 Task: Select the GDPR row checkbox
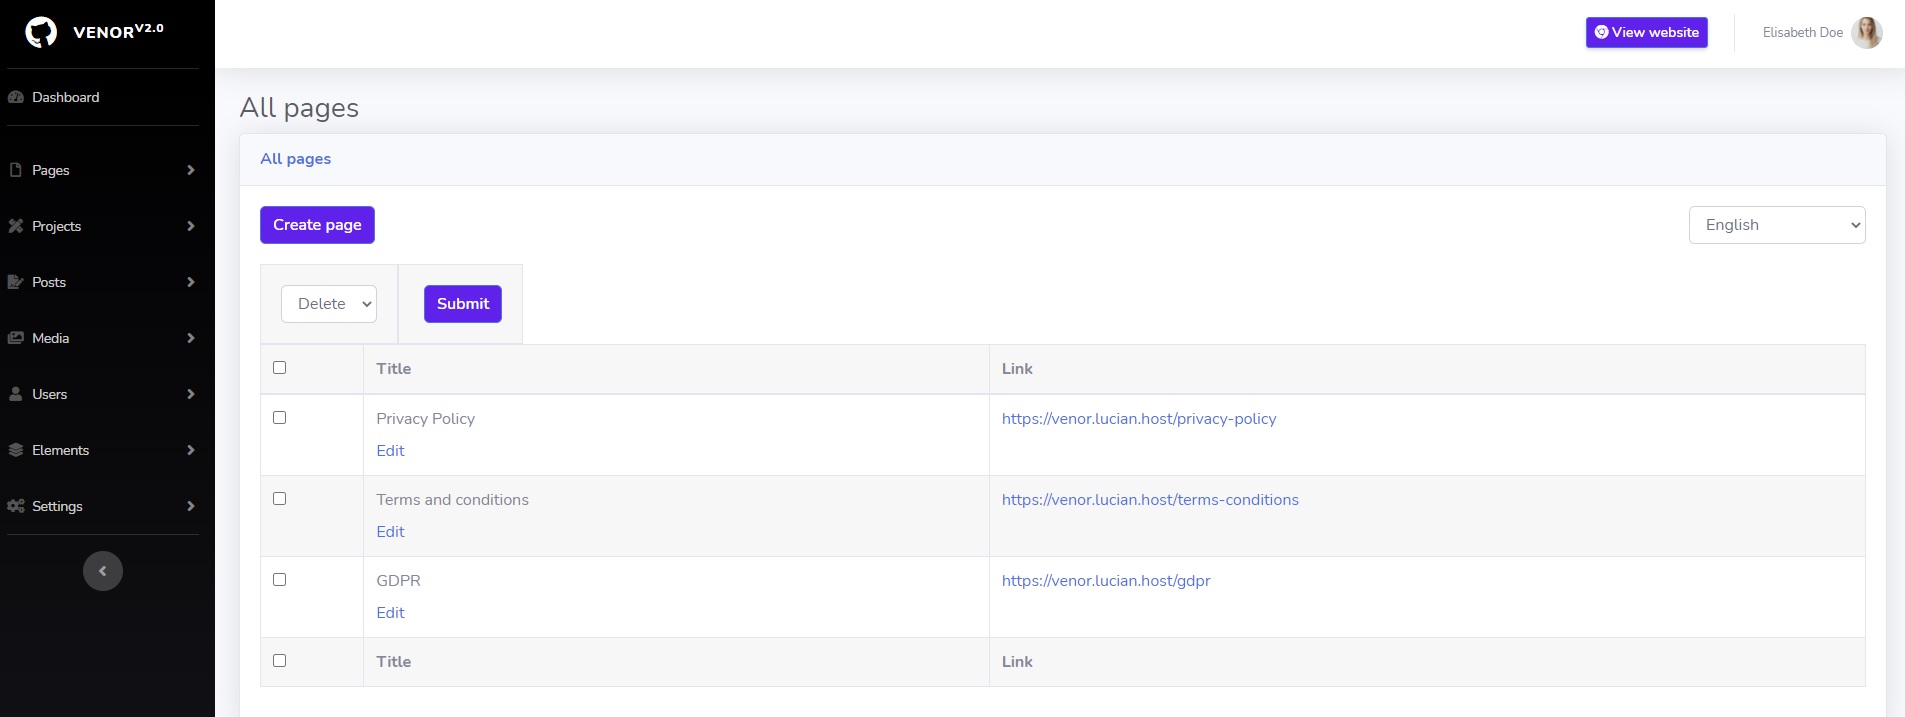(x=280, y=580)
